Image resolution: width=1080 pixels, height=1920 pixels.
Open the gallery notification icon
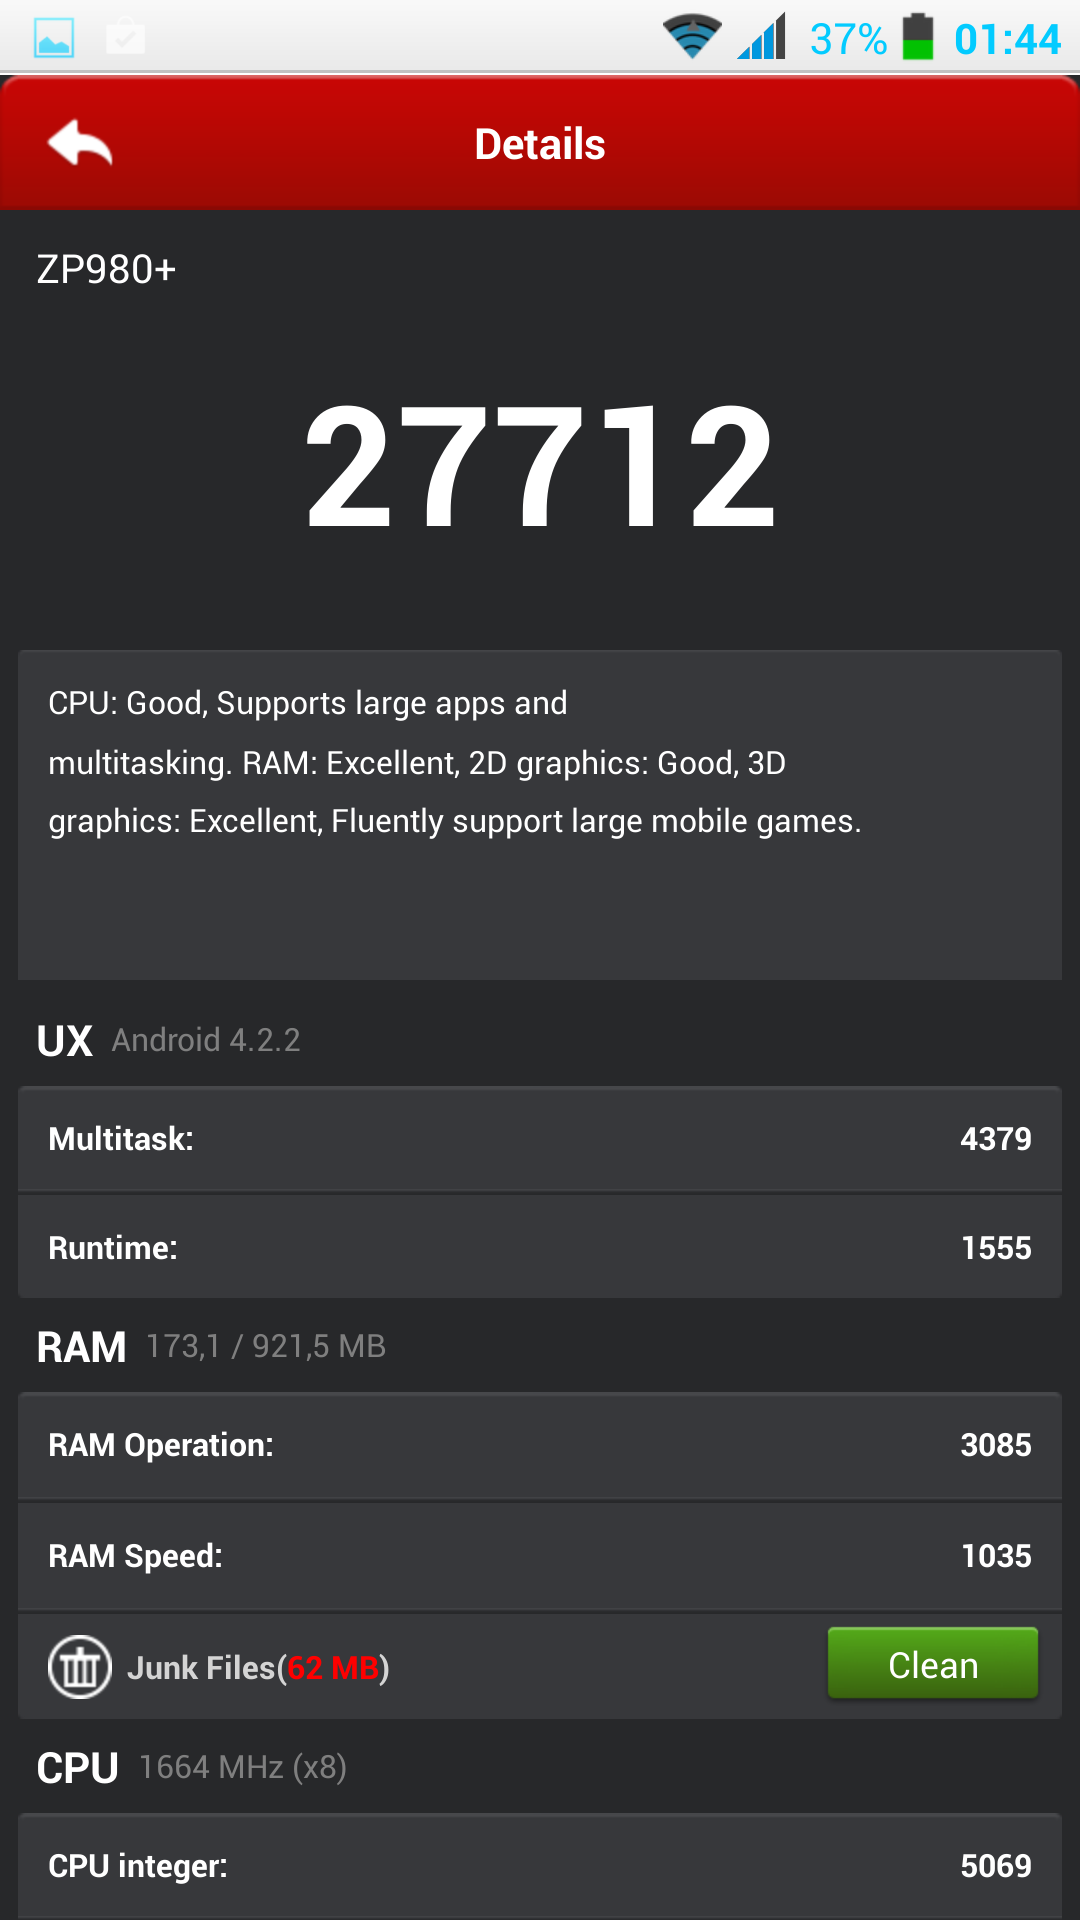tap(54, 39)
